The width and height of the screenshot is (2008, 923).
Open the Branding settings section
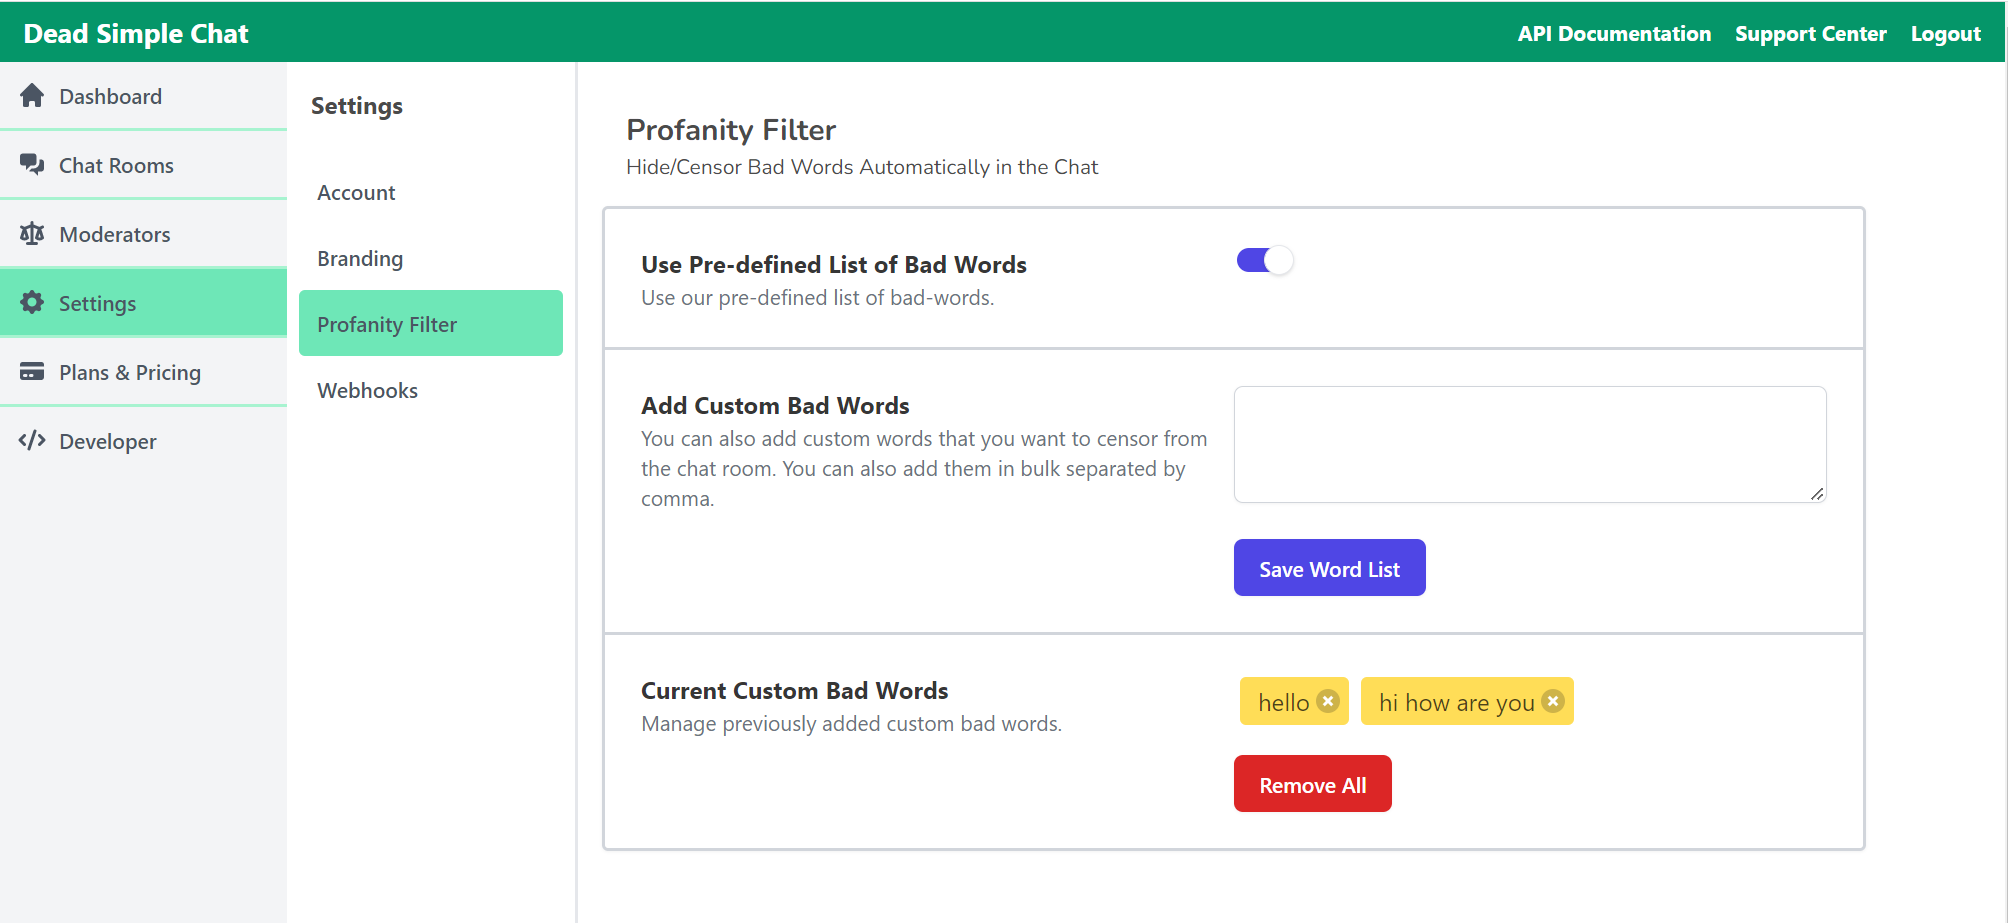tap(360, 259)
